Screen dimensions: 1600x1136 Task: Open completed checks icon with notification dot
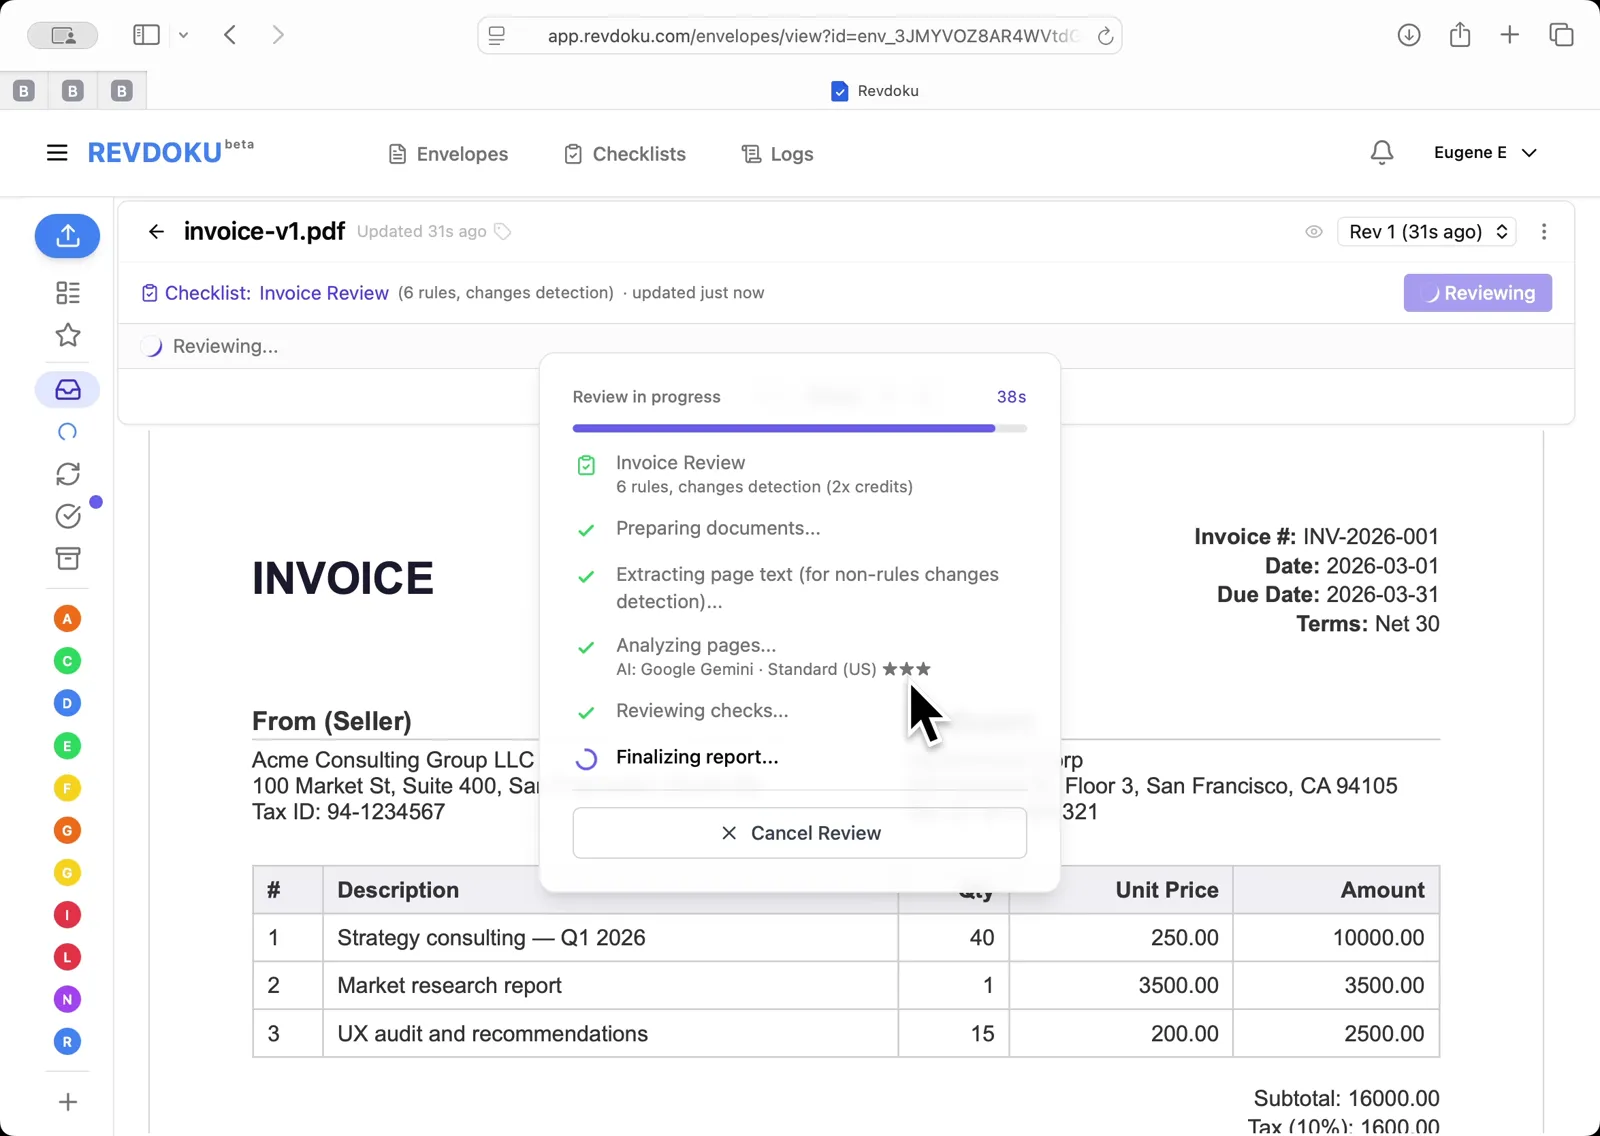[67, 516]
